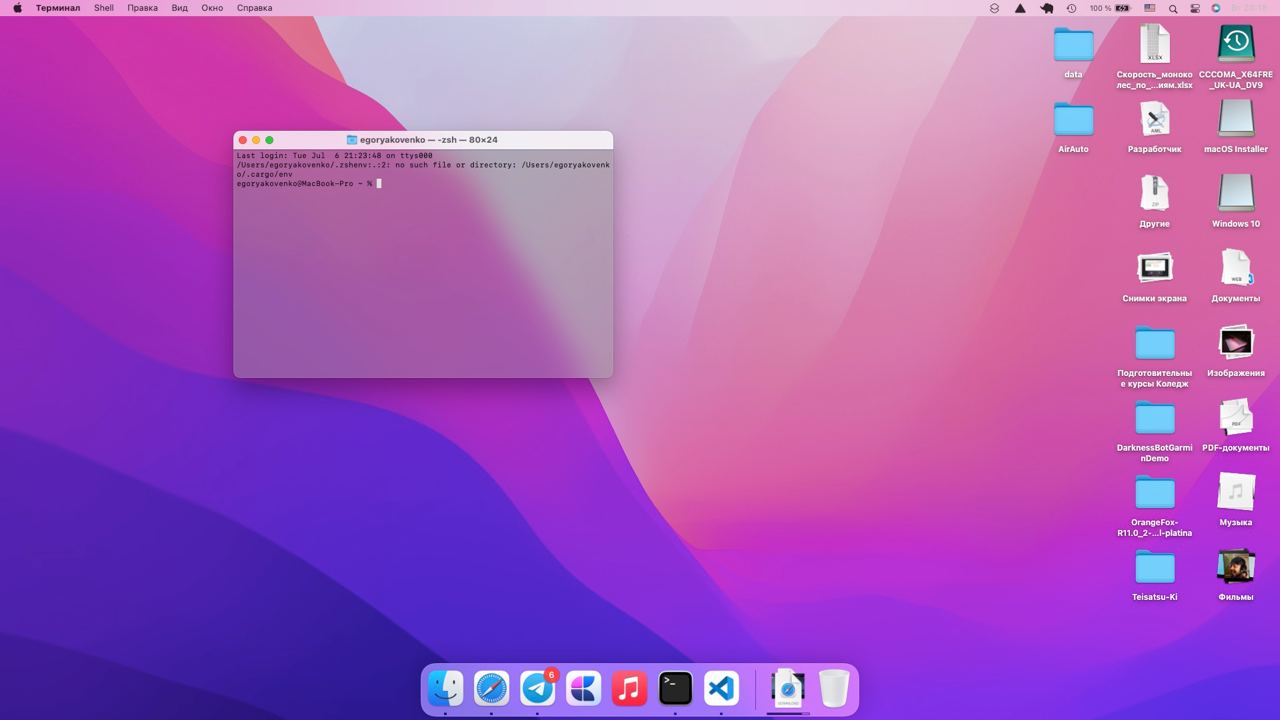Open Spotlight search magnifier
Image resolution: width=1280 pixels, height=720 pixels.
pos(1173,8)
